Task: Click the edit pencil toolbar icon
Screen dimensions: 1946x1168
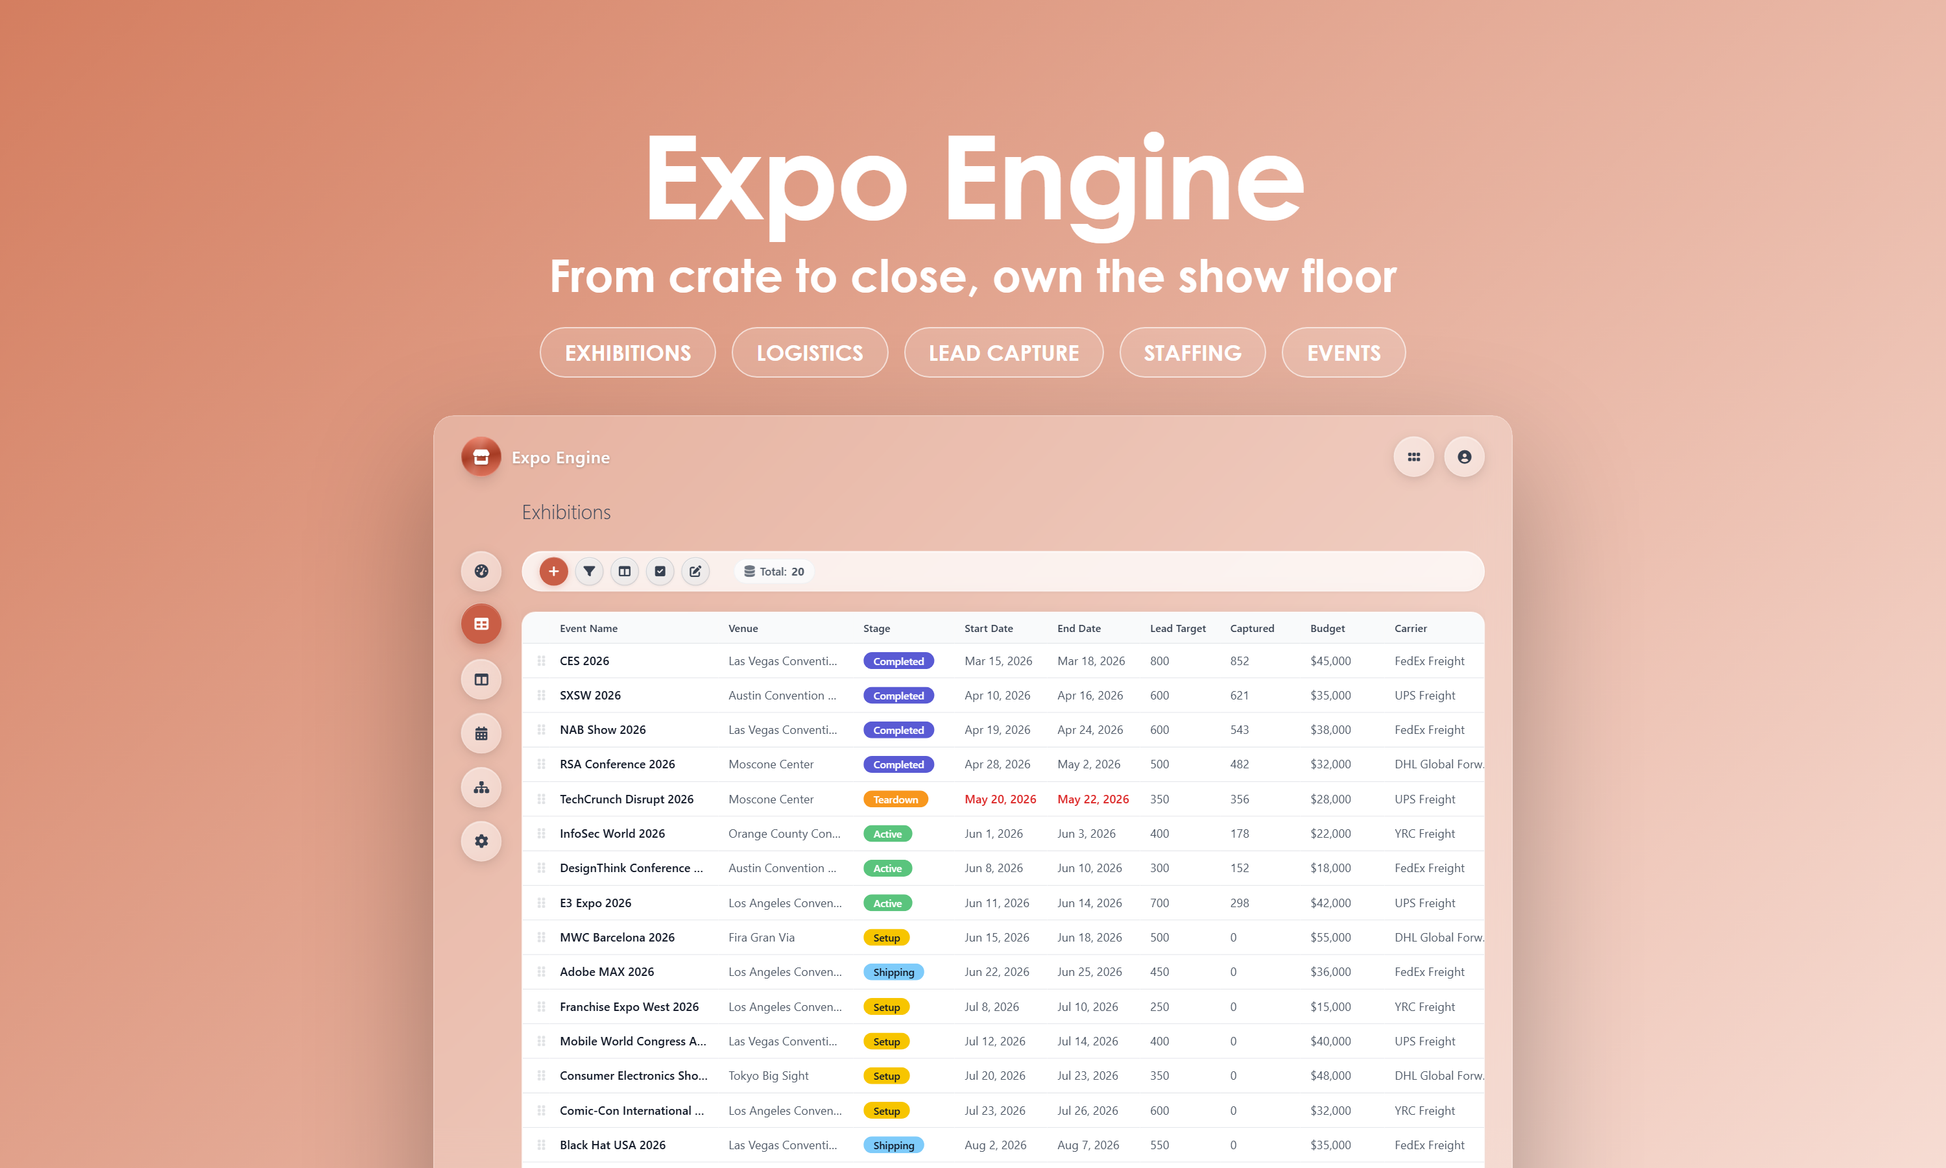Action: tap(695, 571)
